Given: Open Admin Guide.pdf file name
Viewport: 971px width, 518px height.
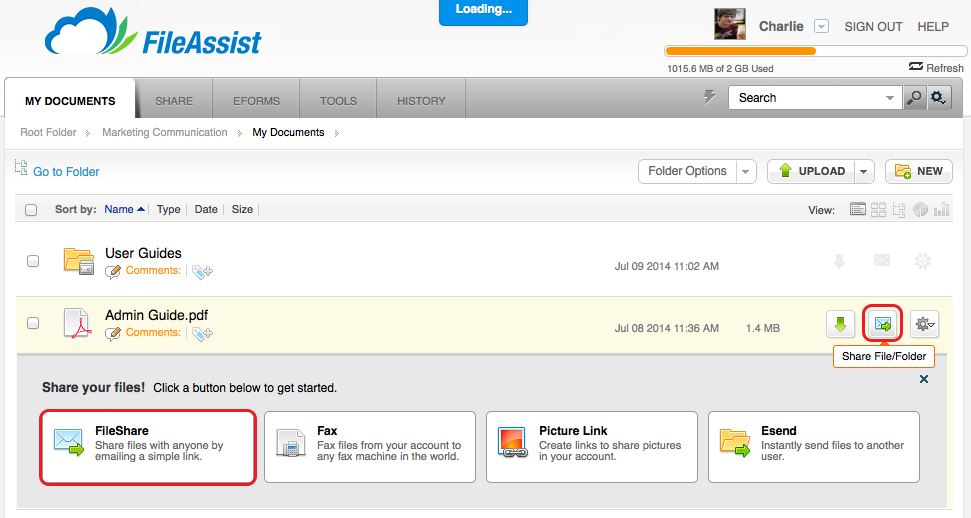Looking at the screenshot, I should pos(156,315).
